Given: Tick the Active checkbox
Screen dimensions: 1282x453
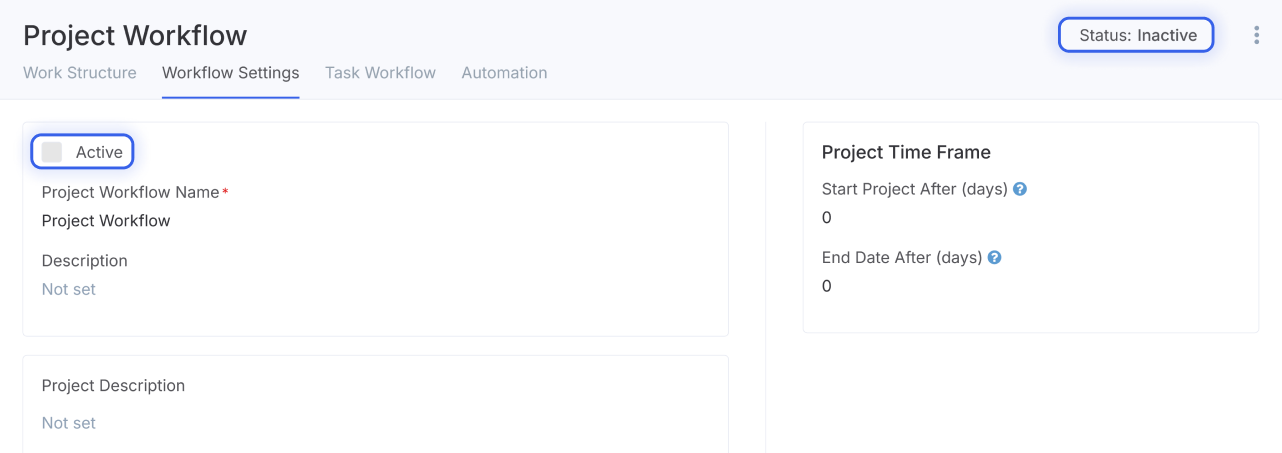Looking at the screenshot, I should point(52,152).
